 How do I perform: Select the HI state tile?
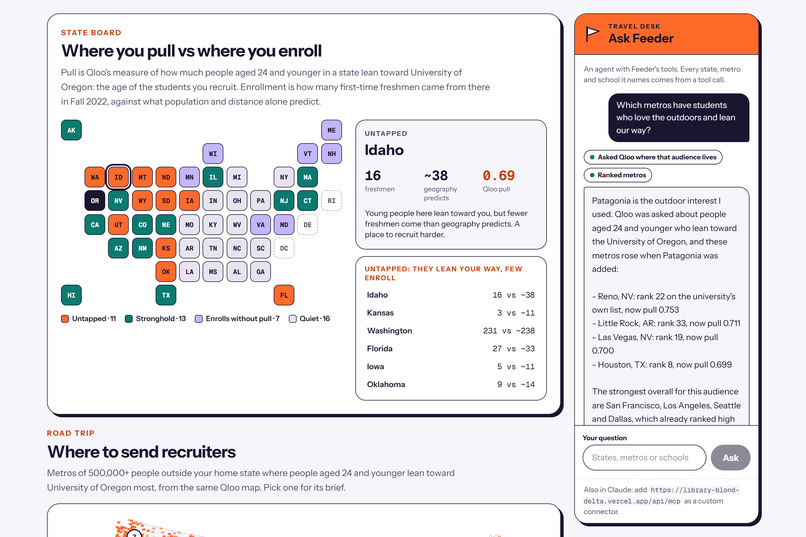point(71,295)
